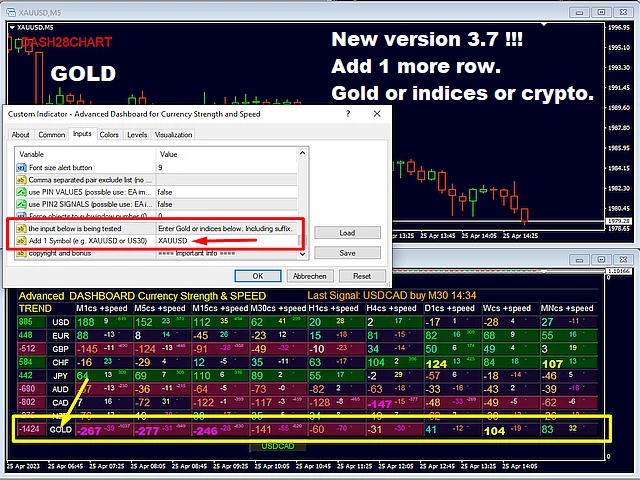Switch to the Colors tab
Screen dimensions: 640x480
(x=109, y=134)
